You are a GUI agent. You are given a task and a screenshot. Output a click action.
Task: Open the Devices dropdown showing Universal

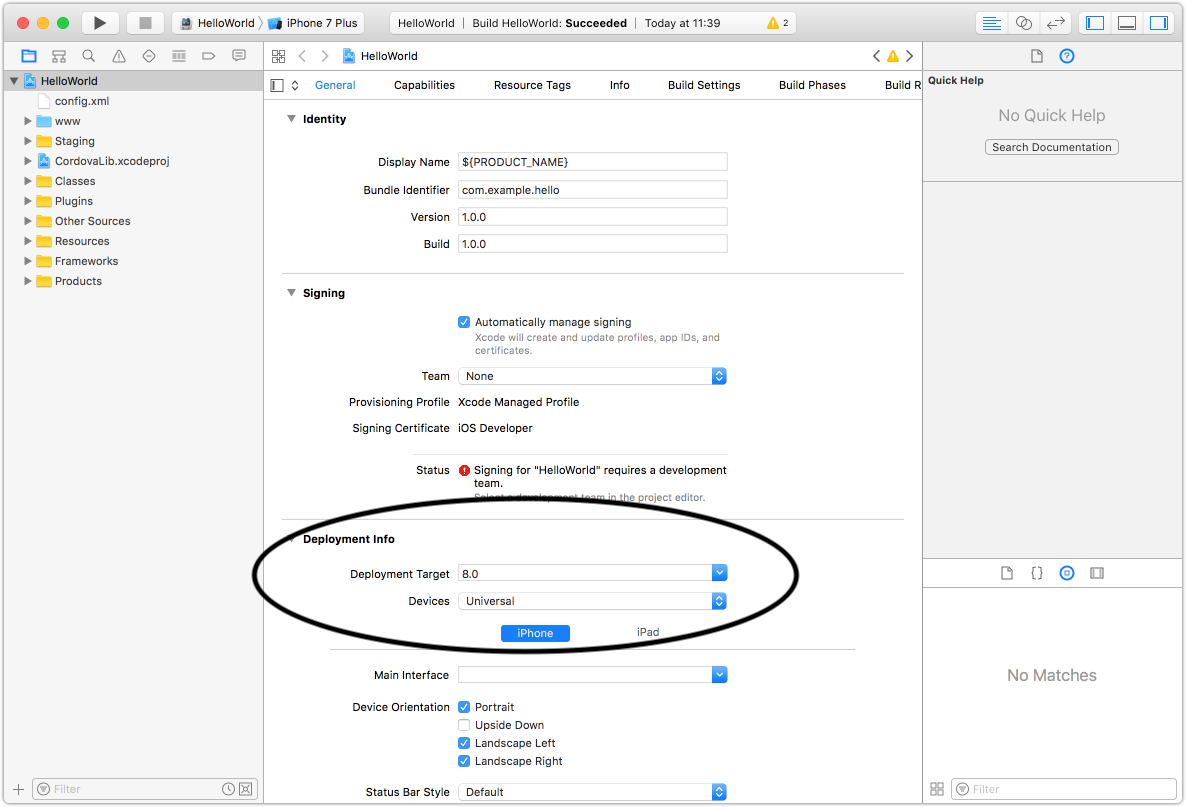point(719,601)
